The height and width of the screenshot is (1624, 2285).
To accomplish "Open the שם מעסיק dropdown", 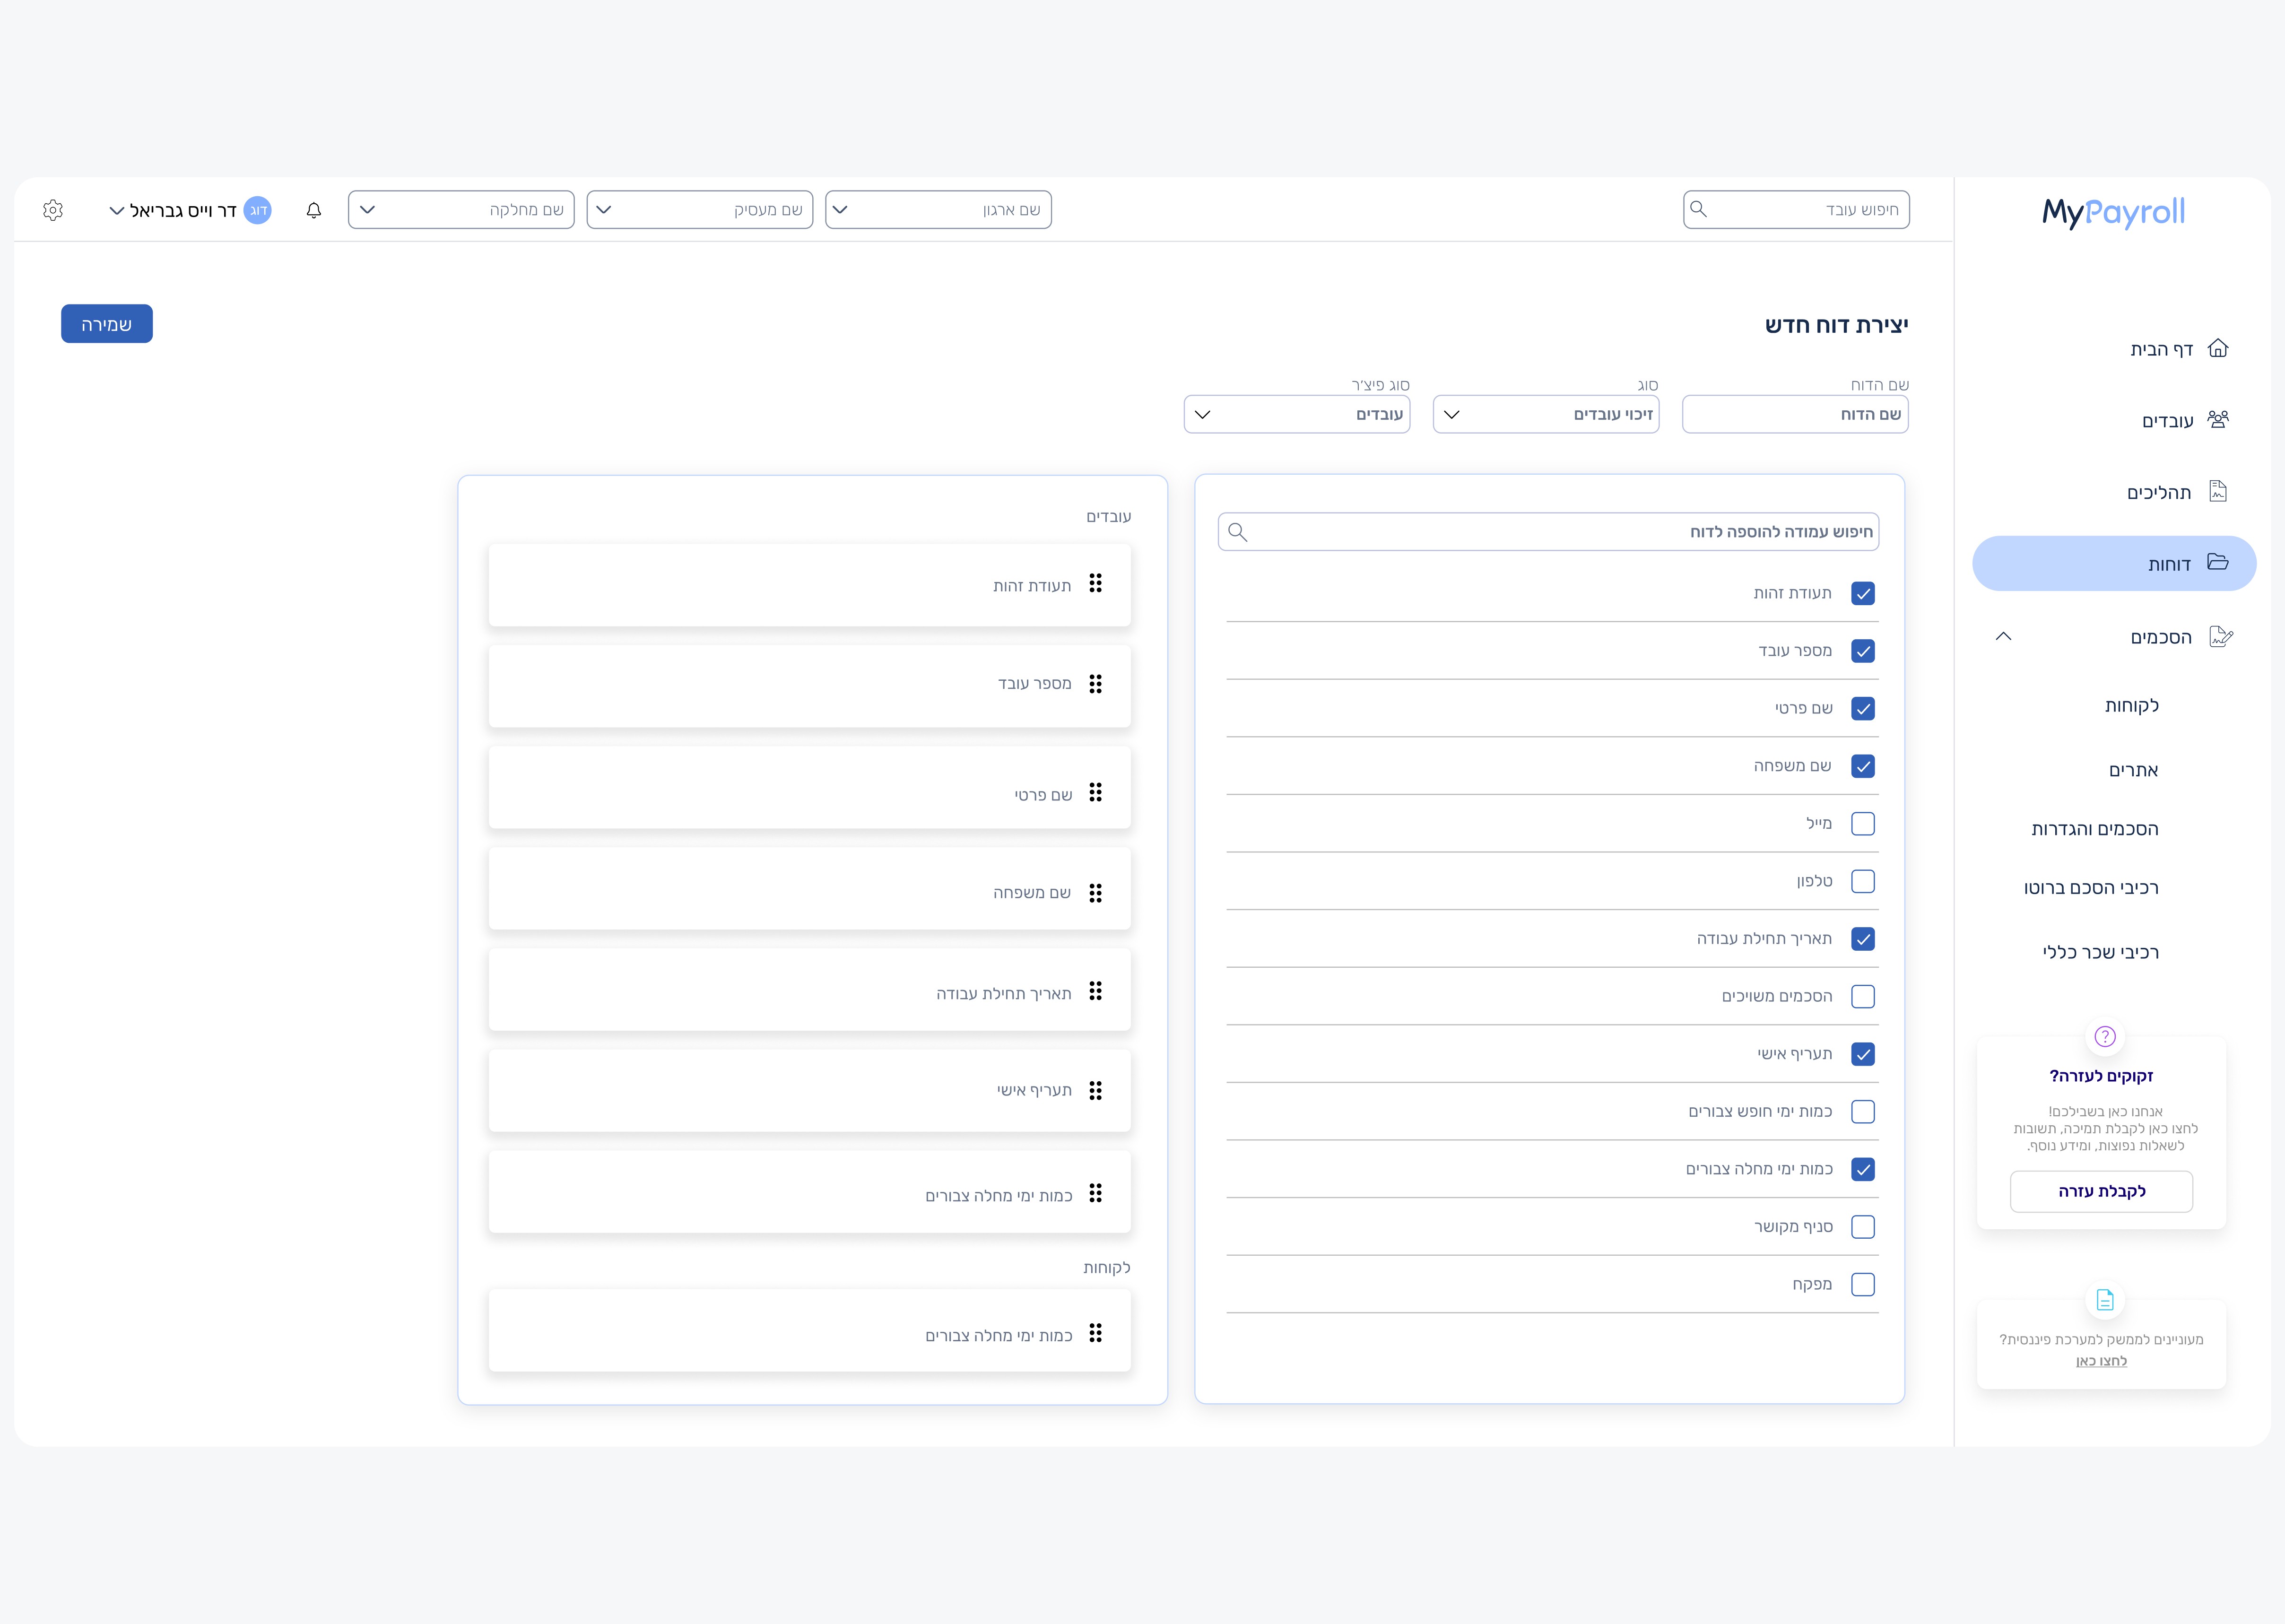I will (x=700, y=210).
